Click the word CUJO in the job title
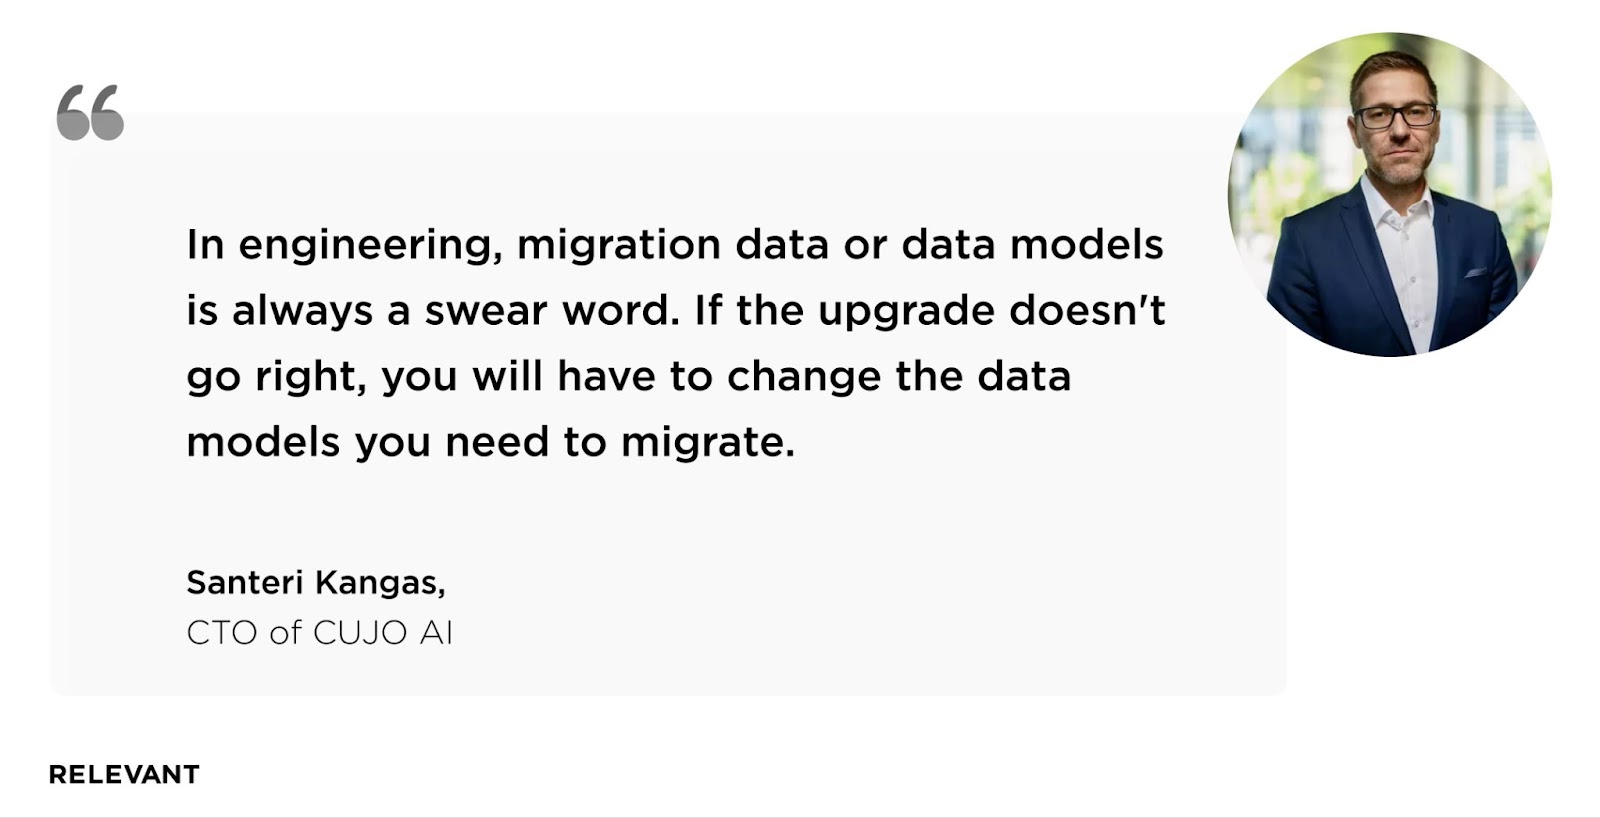 coord(360,632)
